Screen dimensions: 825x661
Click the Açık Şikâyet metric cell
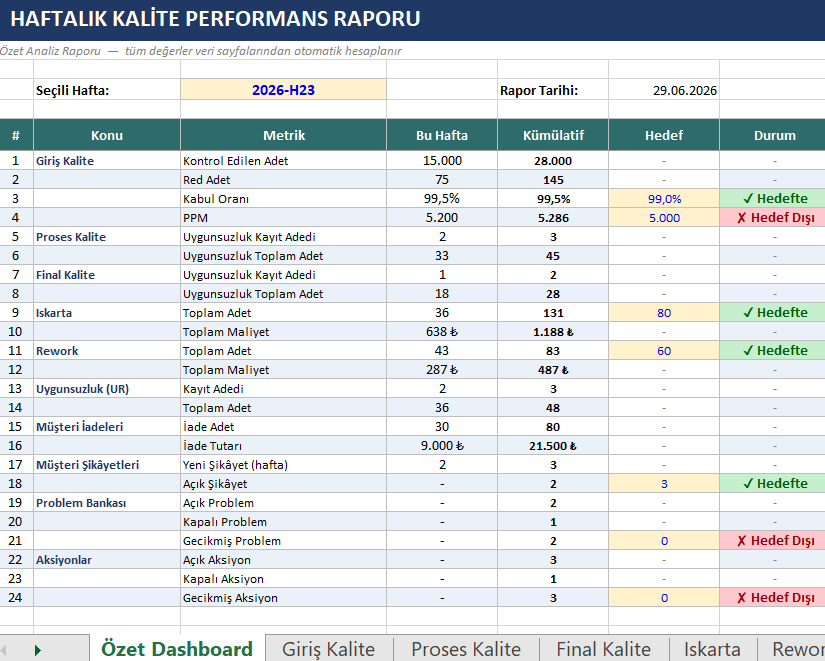point(284,484)
